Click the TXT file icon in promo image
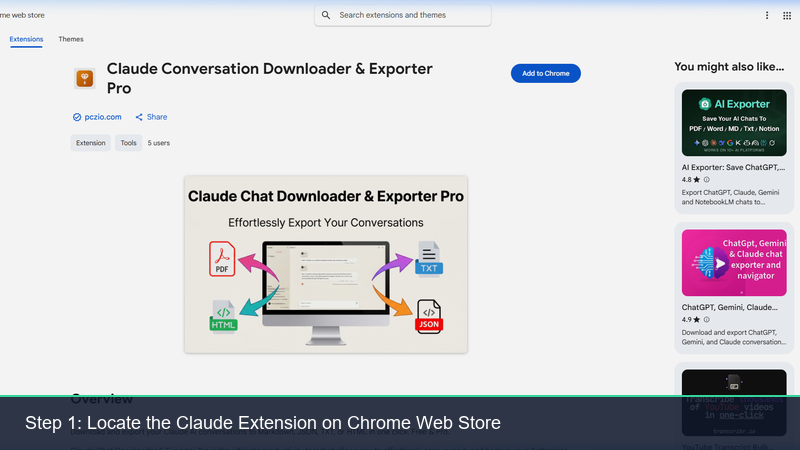The image size is (800, 450). (429, 259)
